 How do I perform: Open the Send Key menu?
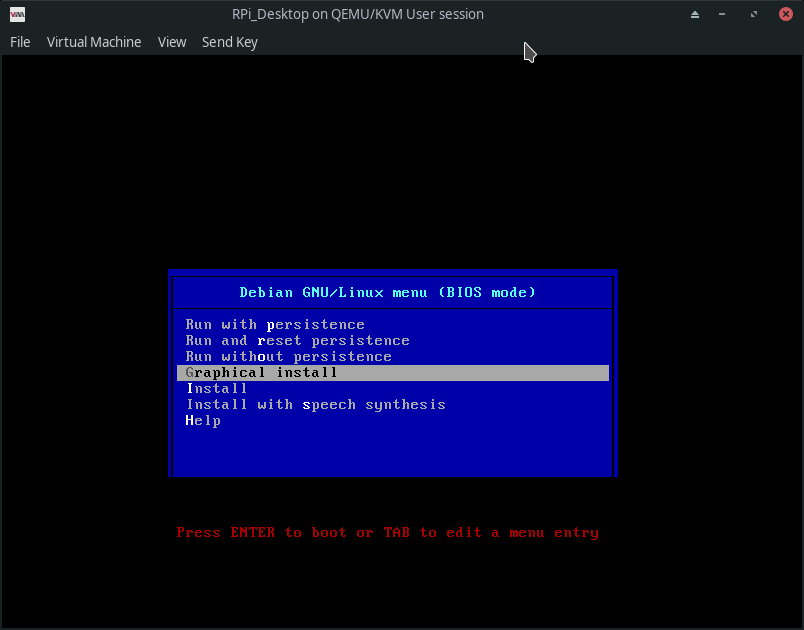[x=230, y=42]
